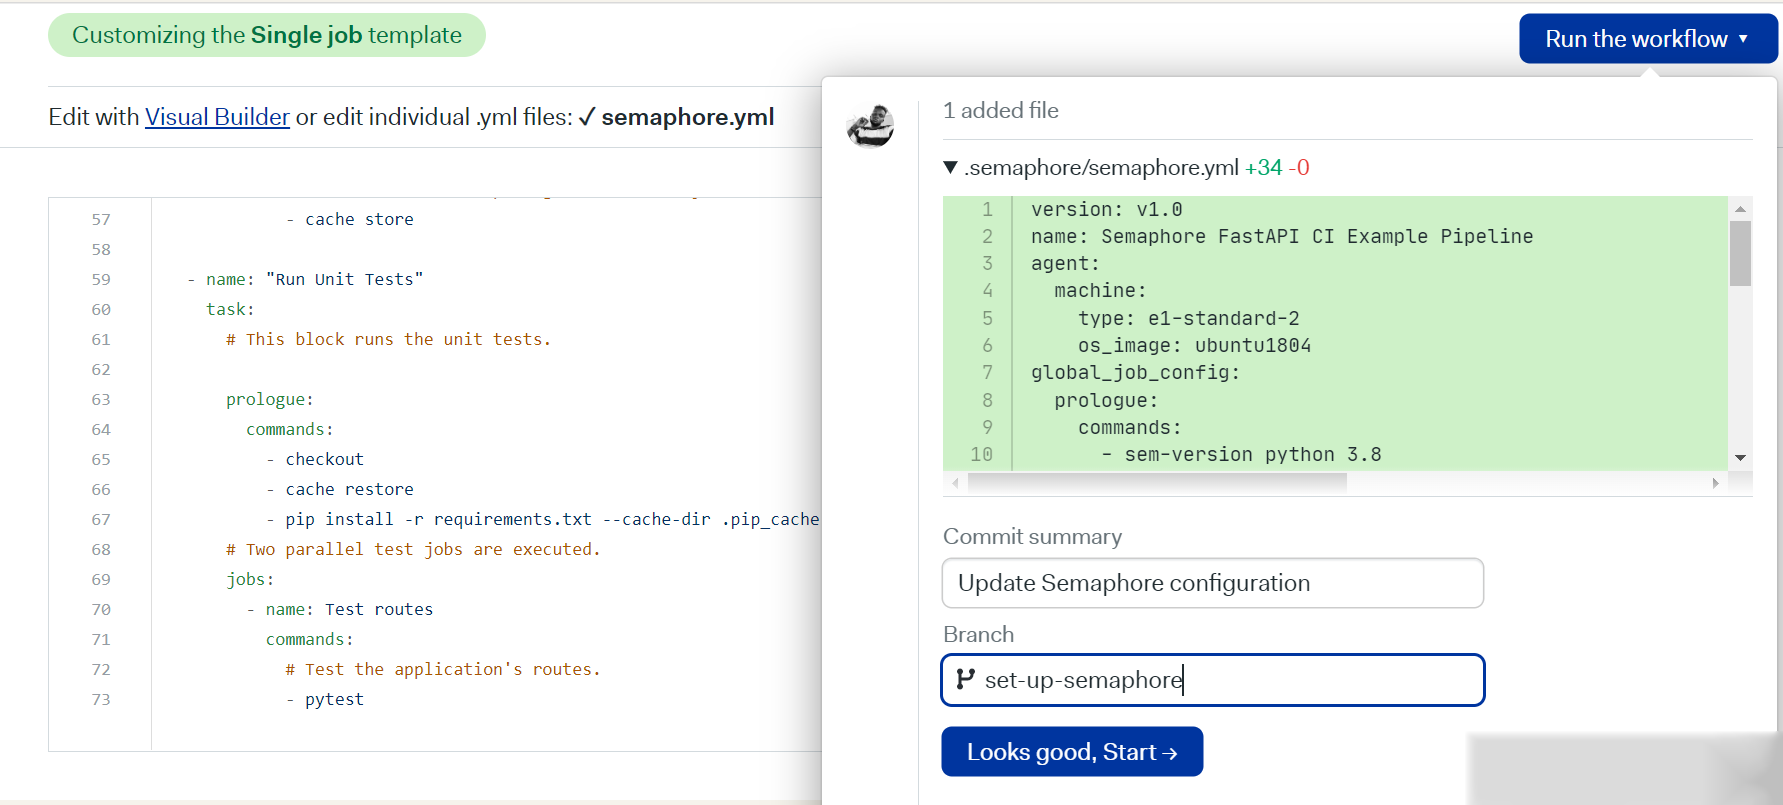Click the 'pip install -r requirements.txt' line
The width and height of the screenshot is (1783, 805).
click(543, 520)
